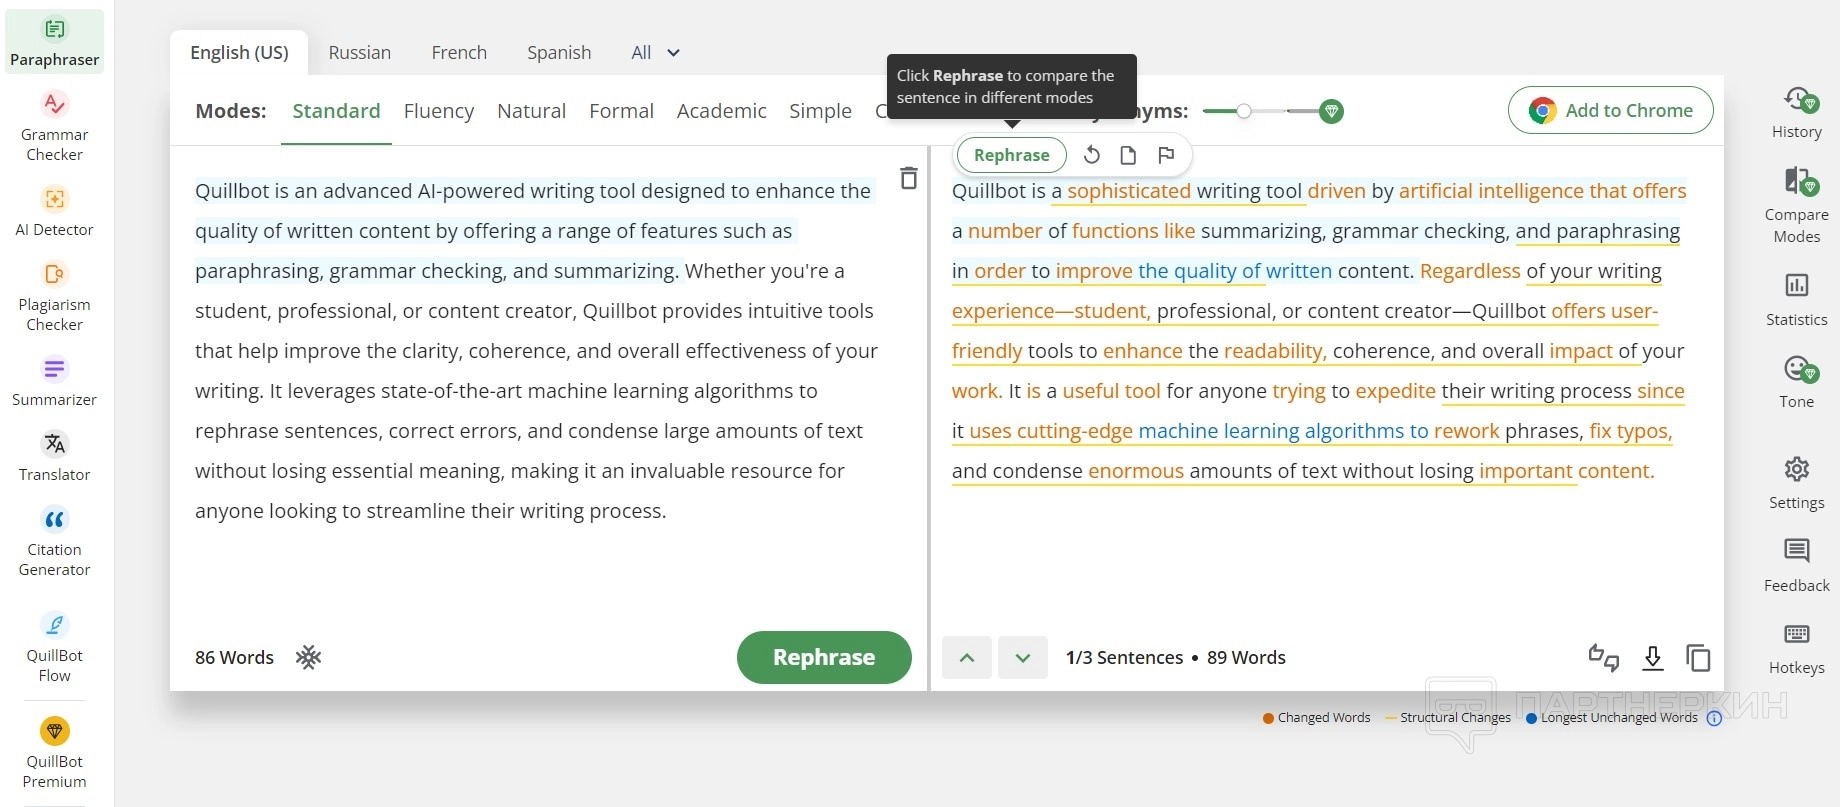Delete input text with trash icon
The height and width of the screenshot is (807, 1840).
[908, 178]
